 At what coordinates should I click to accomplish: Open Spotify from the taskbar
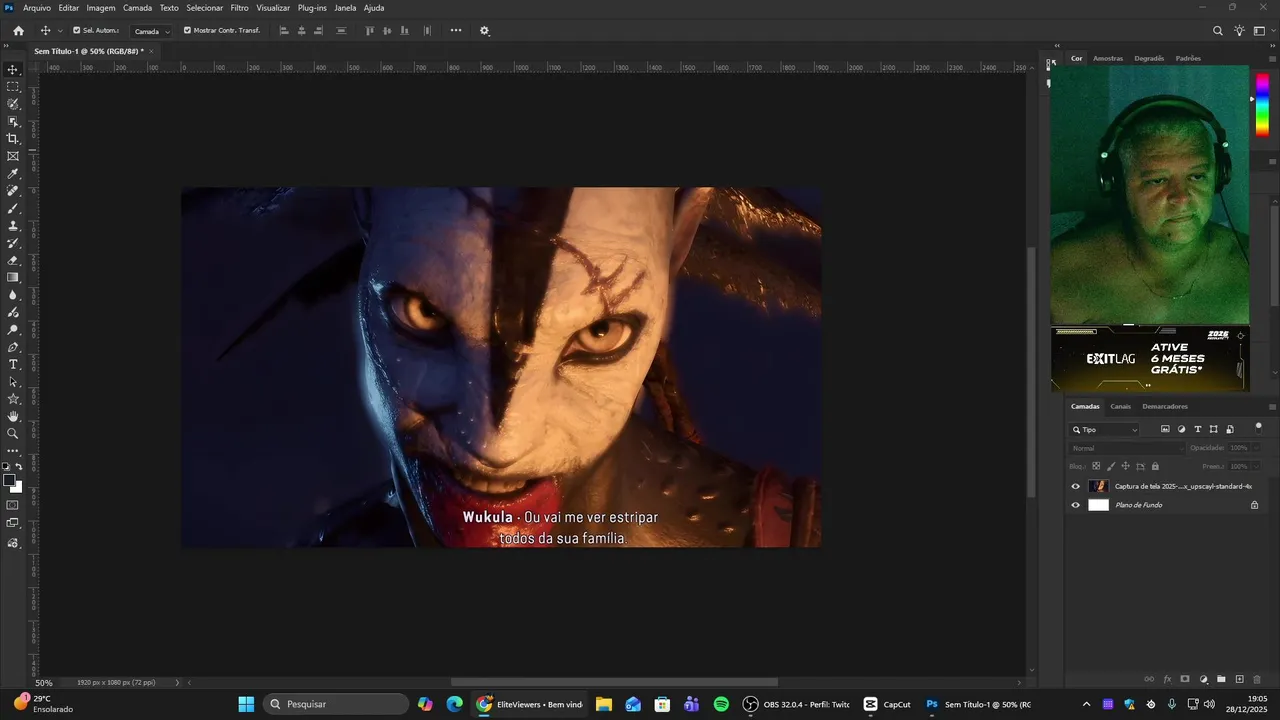[721, 704]
